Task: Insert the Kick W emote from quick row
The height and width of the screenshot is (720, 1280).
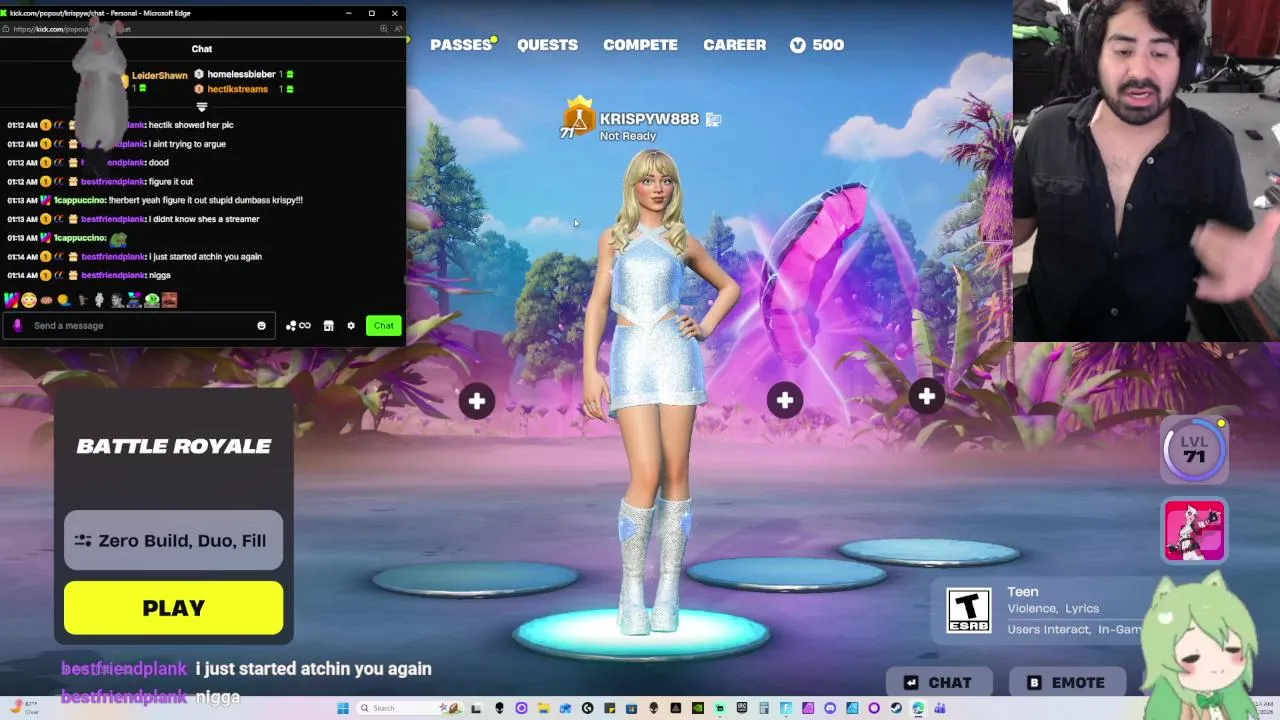Action: (x=11, y=300)
